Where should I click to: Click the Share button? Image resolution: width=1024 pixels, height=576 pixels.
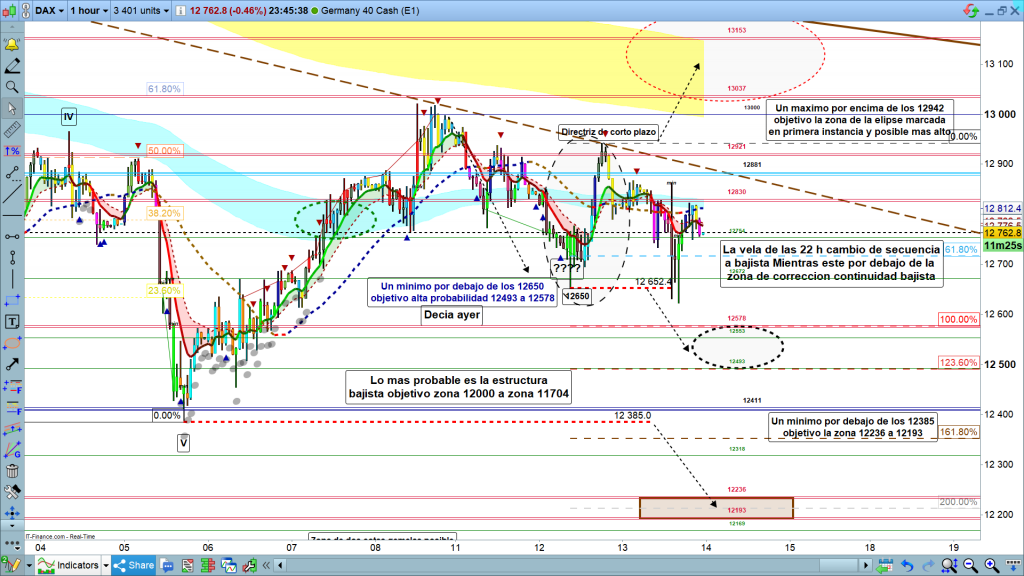(132, 566)
